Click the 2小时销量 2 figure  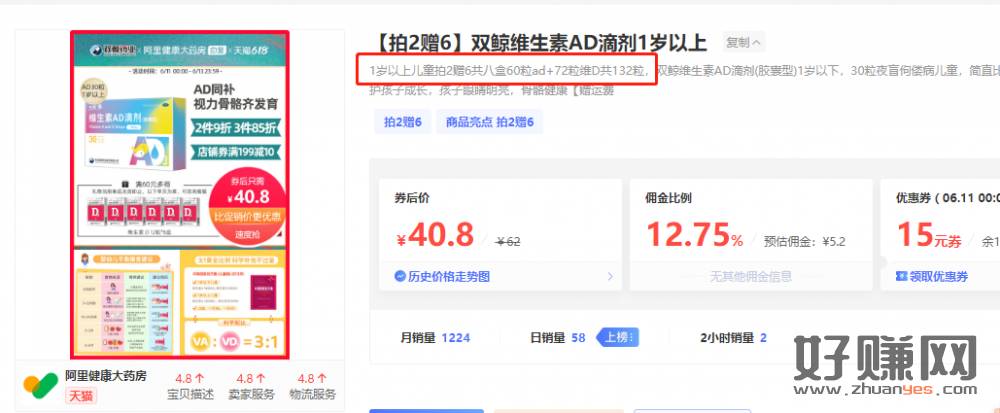pos(733,338)
